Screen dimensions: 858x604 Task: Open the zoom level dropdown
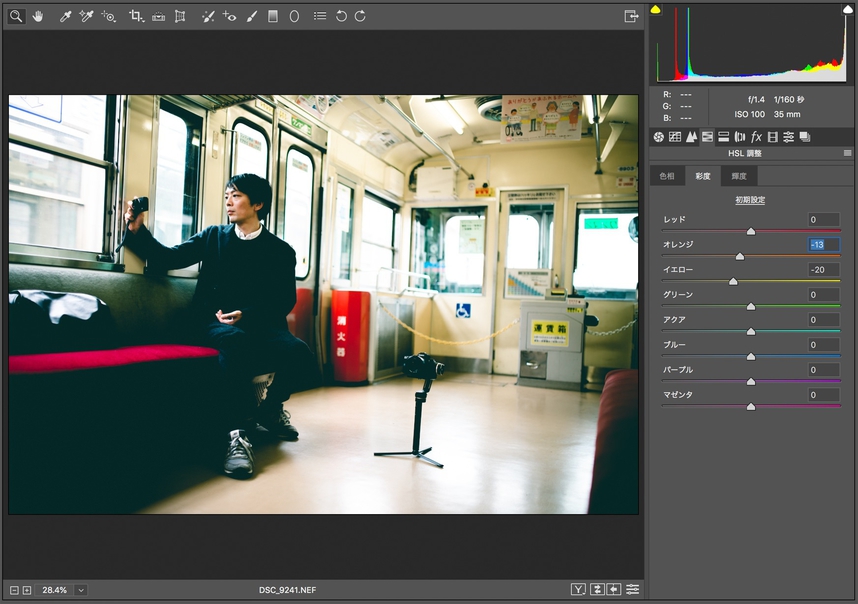pyautogui.click(x=81, y=590)
